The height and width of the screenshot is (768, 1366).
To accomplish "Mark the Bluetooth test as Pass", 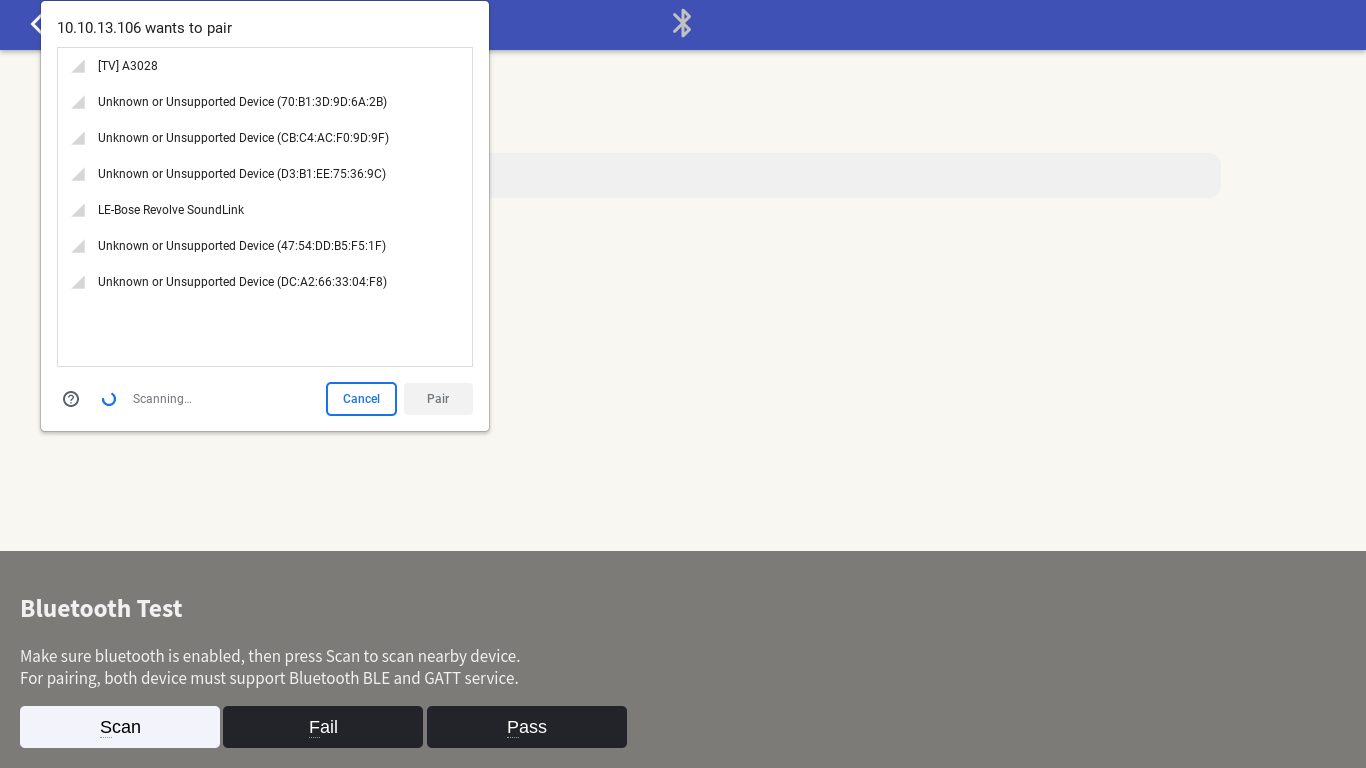I will click(x=527, y=727).
